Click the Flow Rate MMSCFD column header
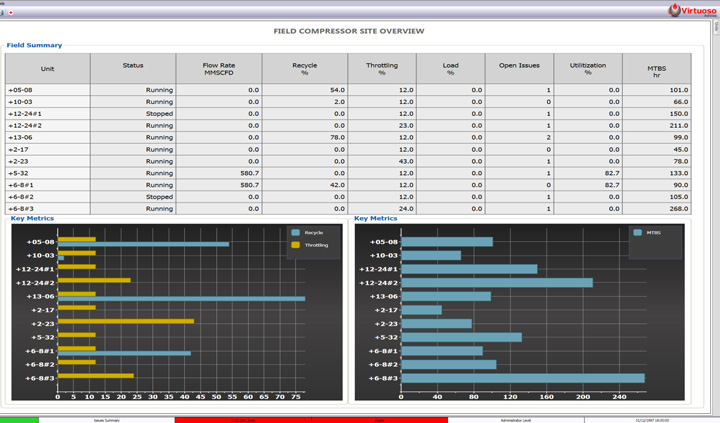This screenshot has width=720, height=423. [219, 69]
